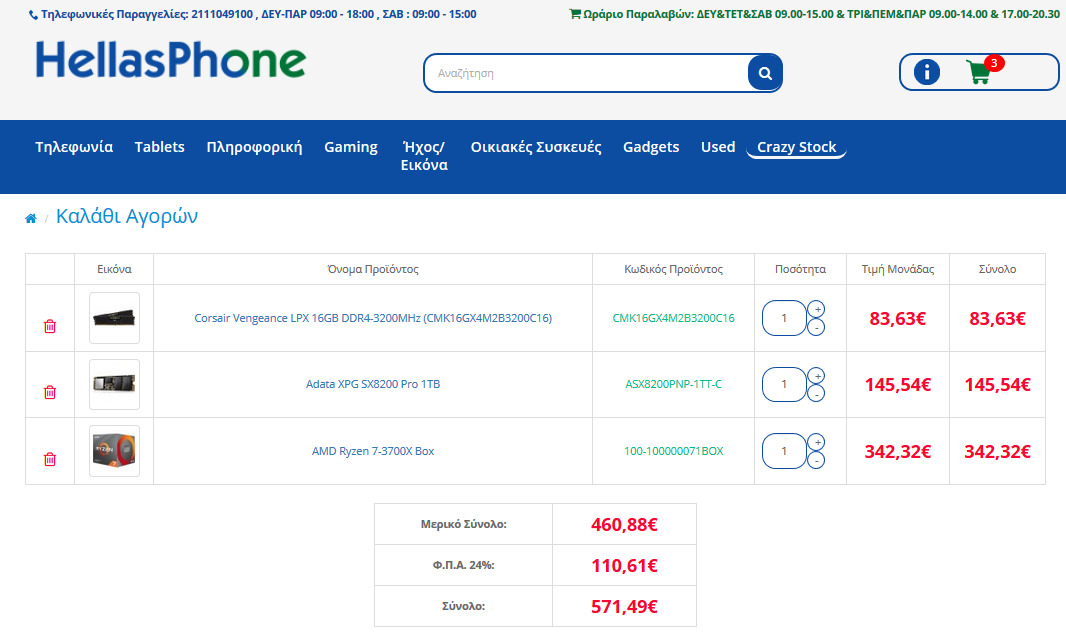The image size is (1066, 633).
Task: Decrease quantity of AMD Ryzen 7-3700X
Action: pyautogui.click(x=817, y=460)
